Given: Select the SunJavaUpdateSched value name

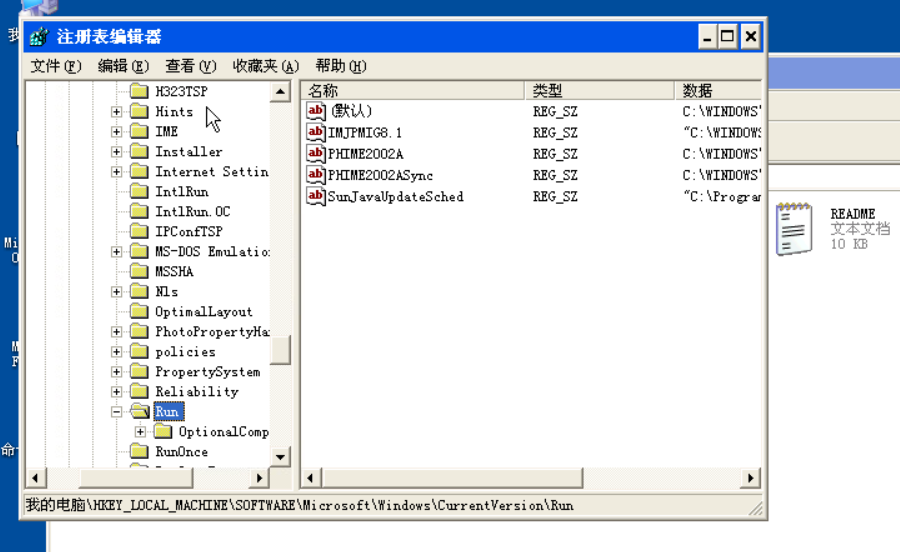Looking at the screenshot, I should click(395, 197).
